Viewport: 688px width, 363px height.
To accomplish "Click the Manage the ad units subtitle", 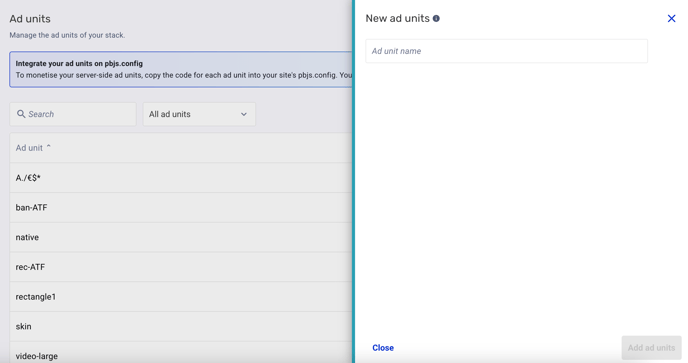I will pos(67,35).
